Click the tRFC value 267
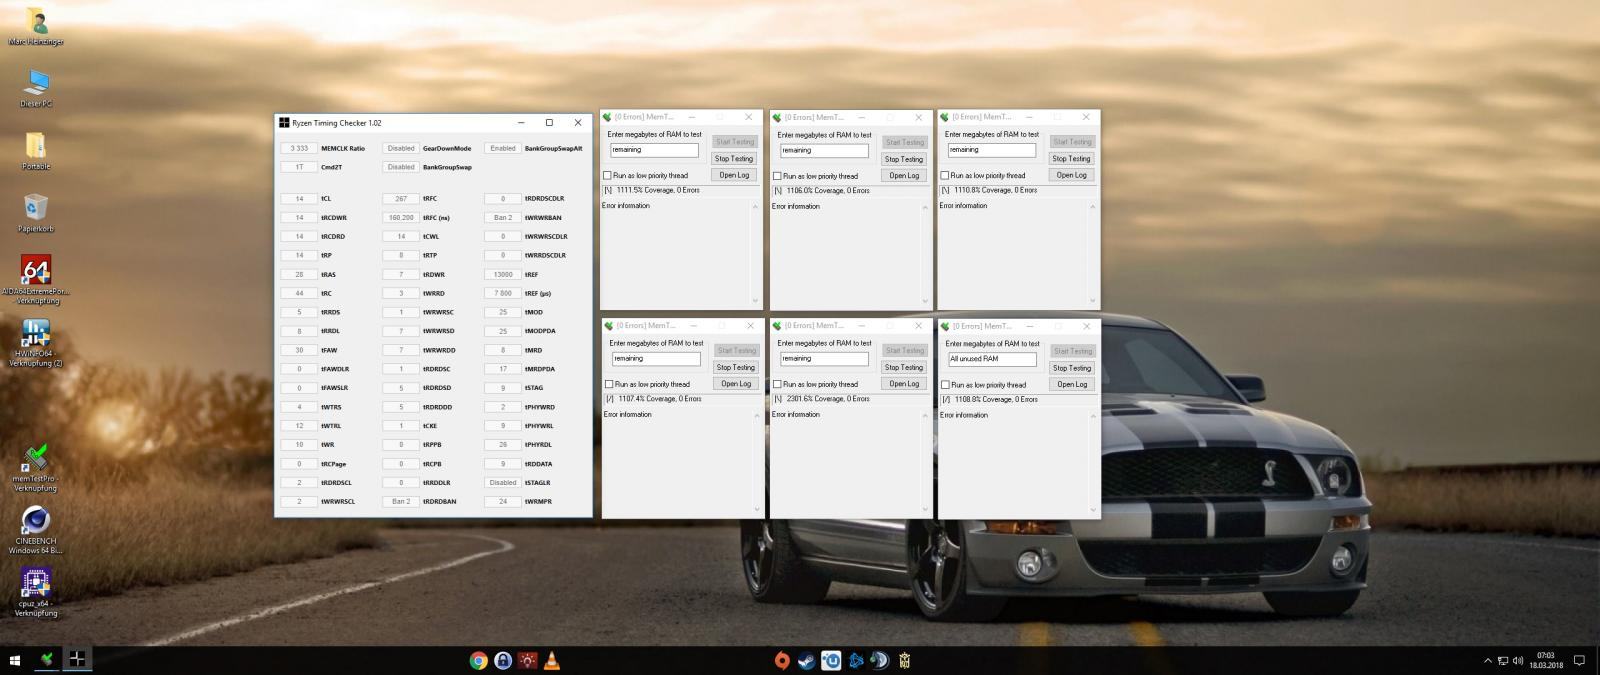 tap(401, 199)
